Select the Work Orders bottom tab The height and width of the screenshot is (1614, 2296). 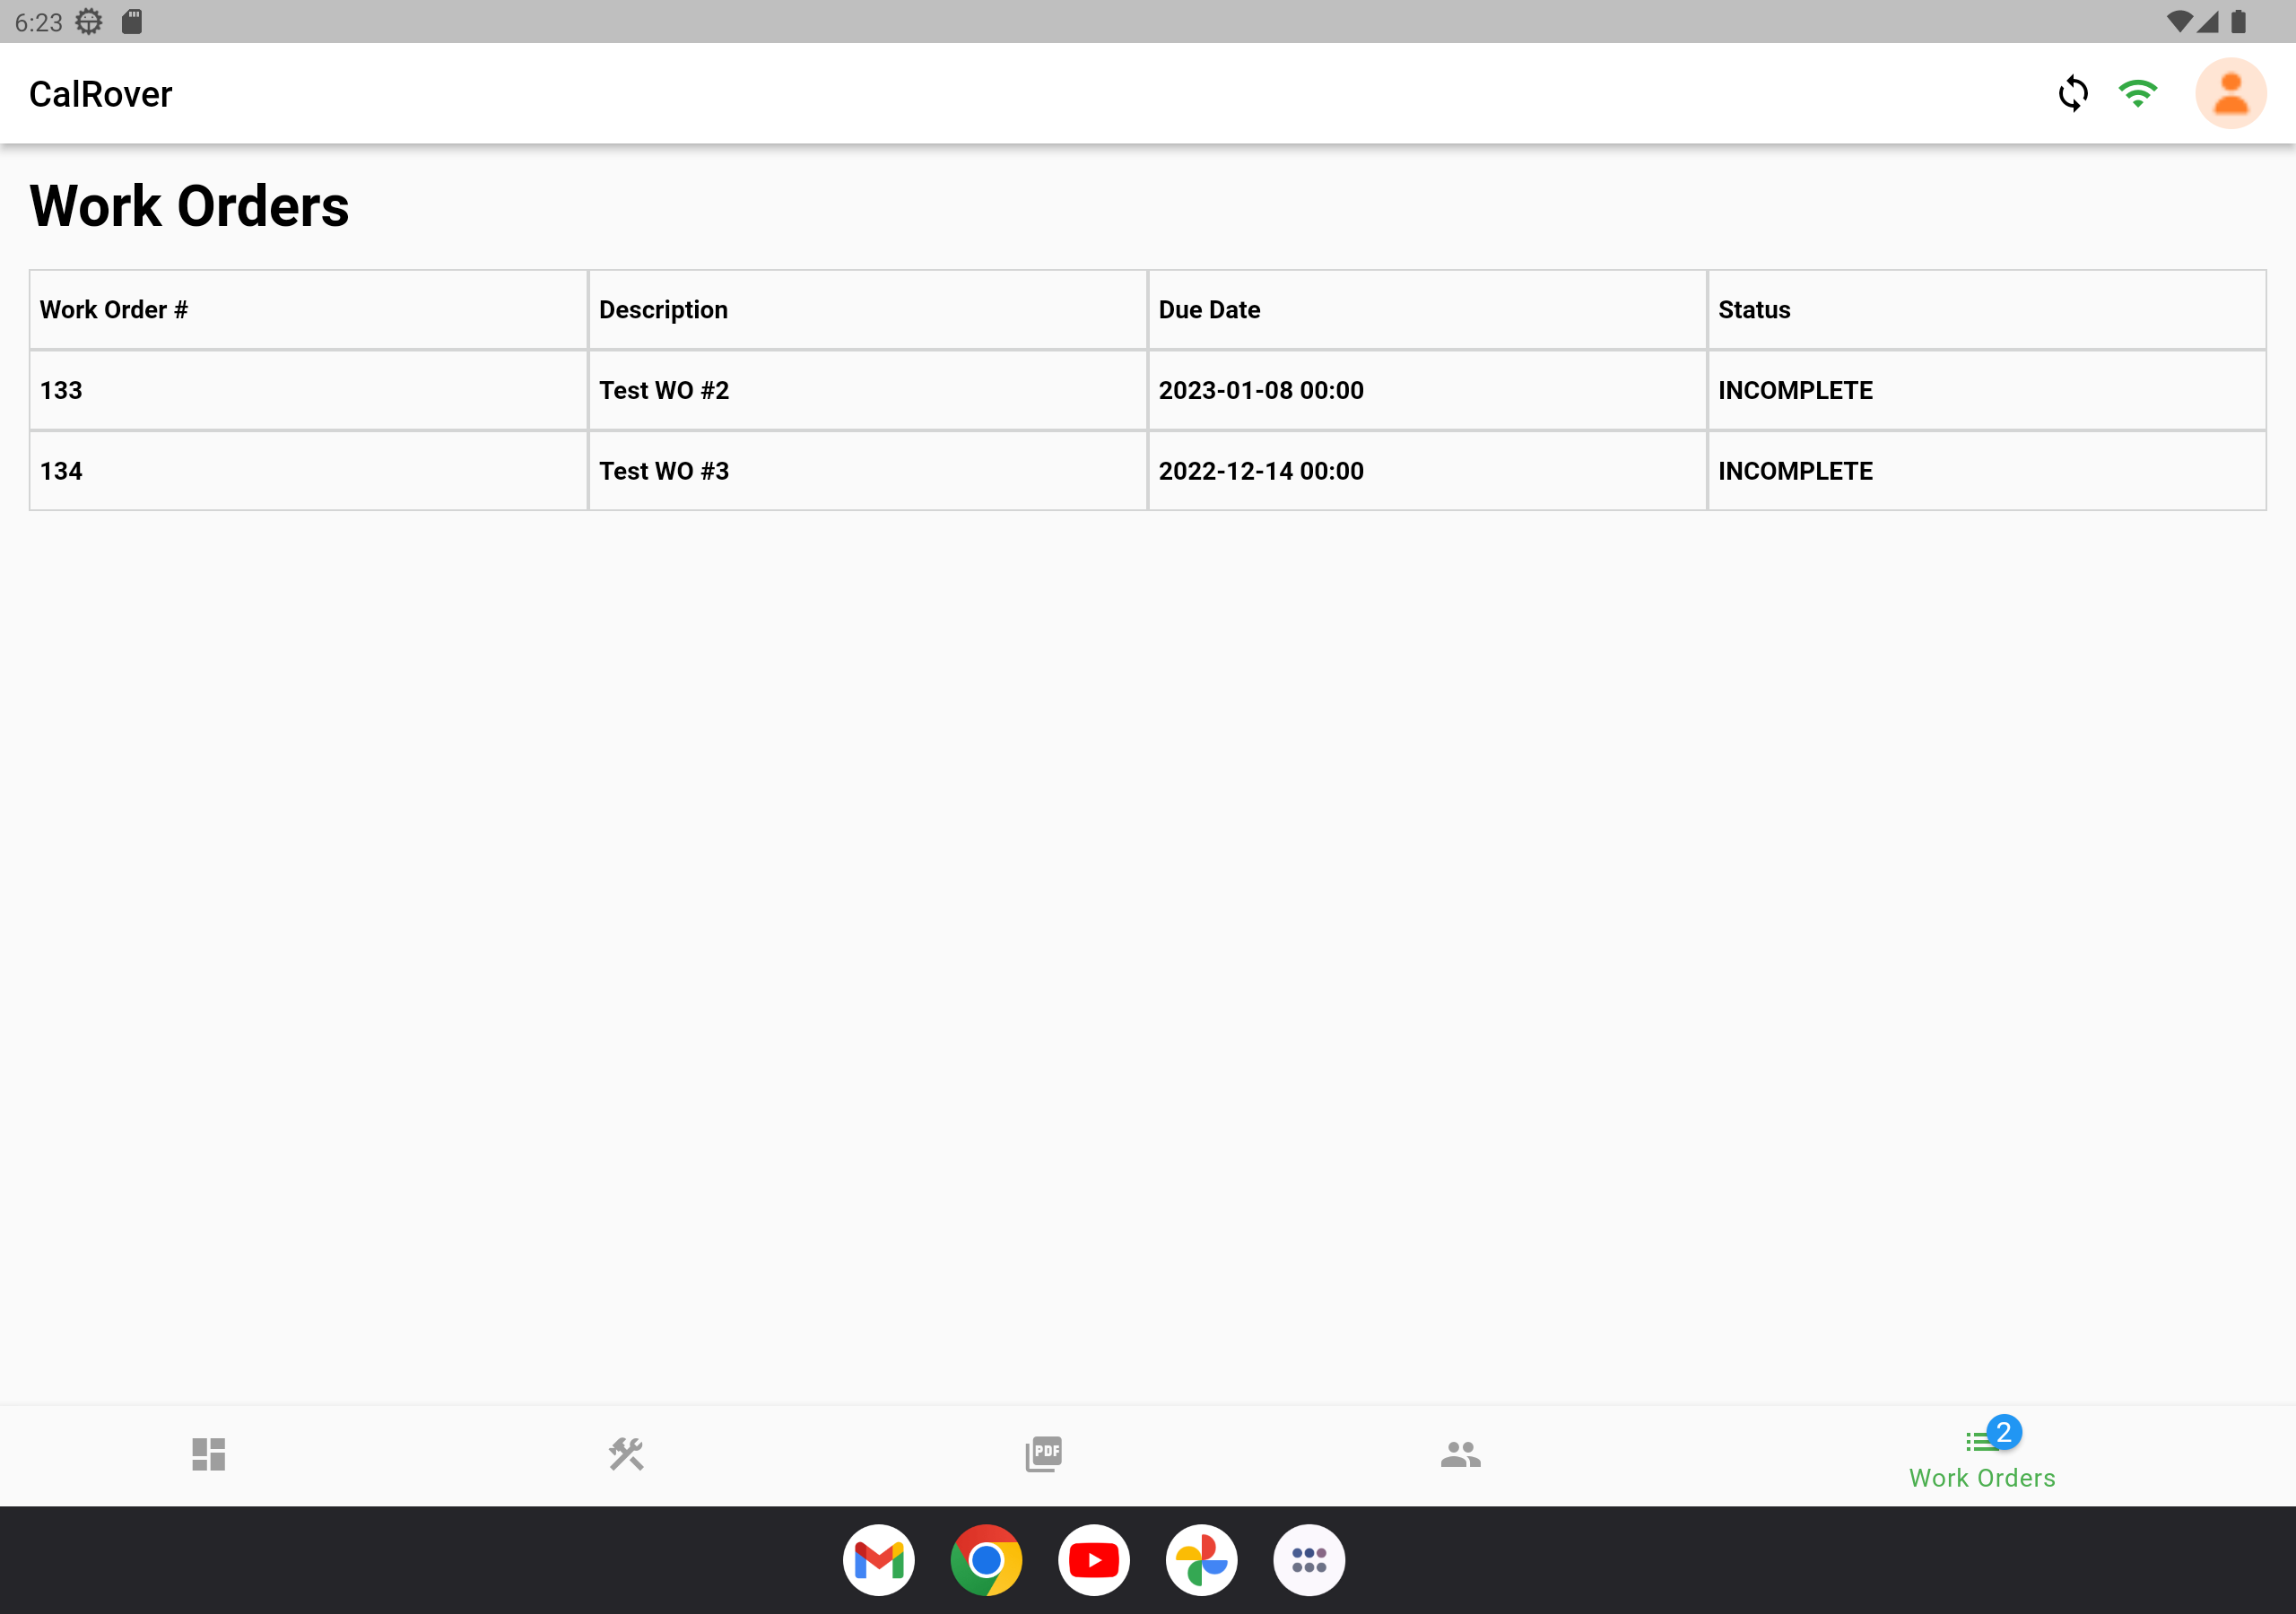(1981, 1476)
